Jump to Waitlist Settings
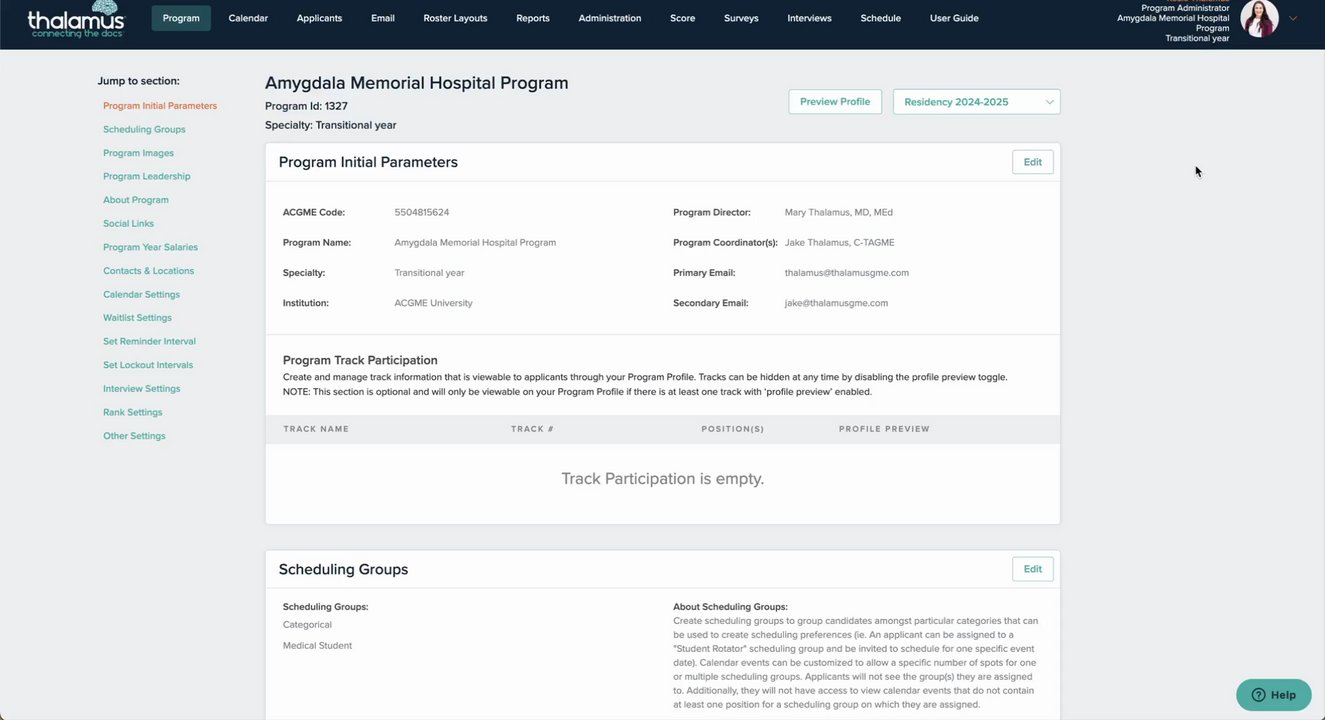 coord(137,318)
